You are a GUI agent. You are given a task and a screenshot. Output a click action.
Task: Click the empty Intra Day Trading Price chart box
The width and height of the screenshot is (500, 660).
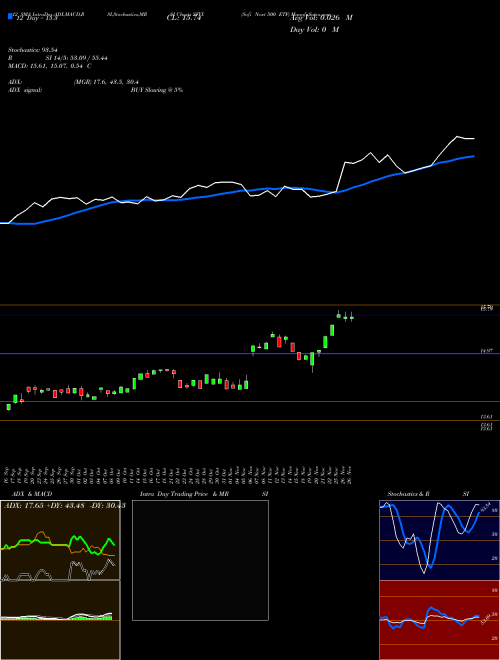200,560
